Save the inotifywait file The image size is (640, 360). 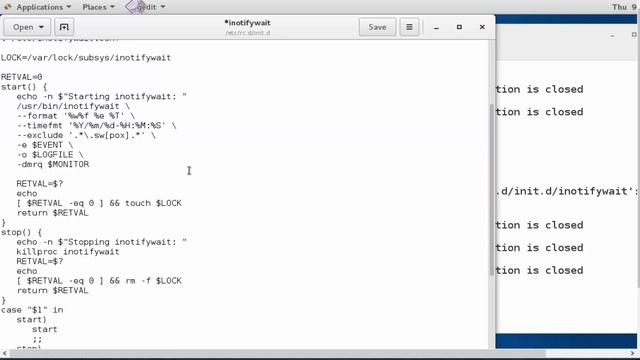click(x=377, y=27)
